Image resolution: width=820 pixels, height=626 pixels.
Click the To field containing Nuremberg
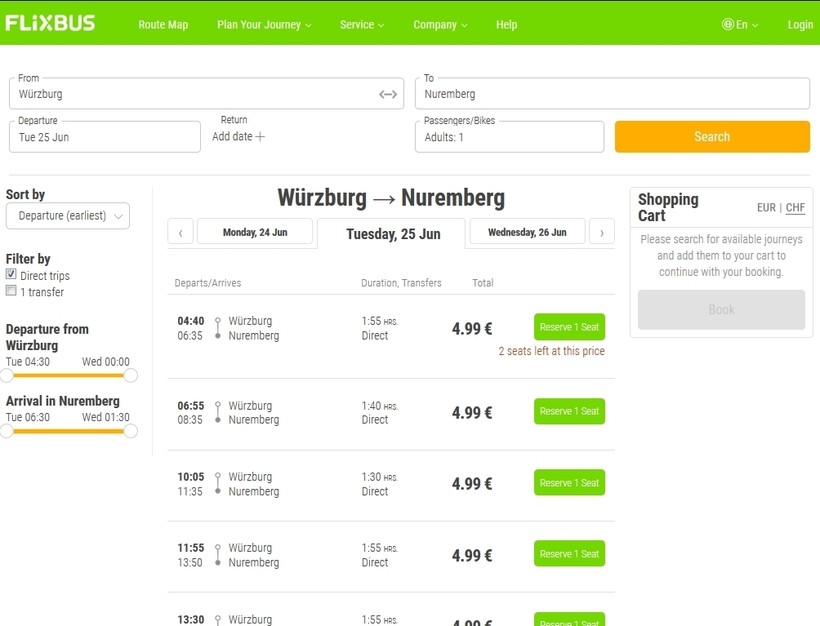pos(611,94)
